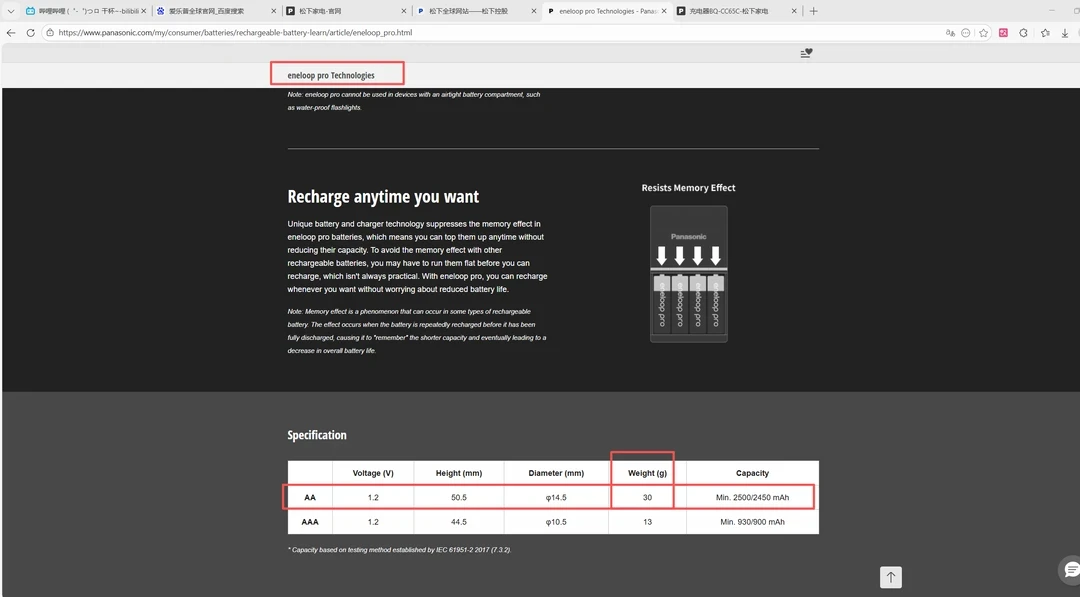Image resolution: width=1080 pixels, height=597 pixels.
Task: View site information lock icon
Action: (x=50, y=32)
